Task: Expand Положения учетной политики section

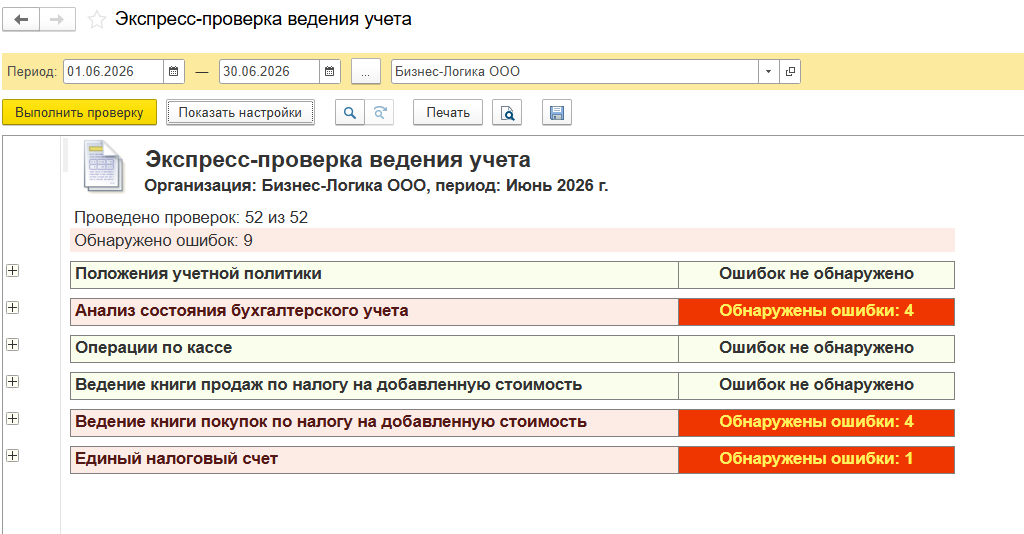Action: (x=12, y=270)
